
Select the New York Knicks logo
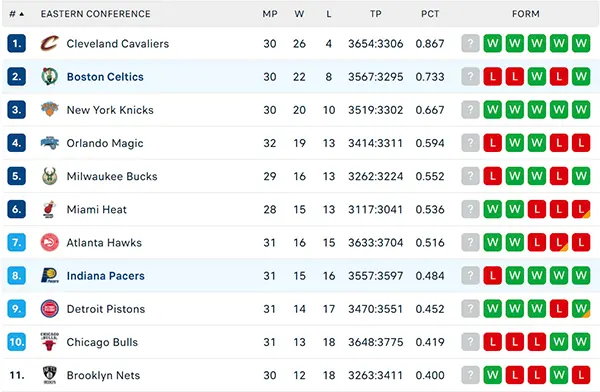pos(50,109)
